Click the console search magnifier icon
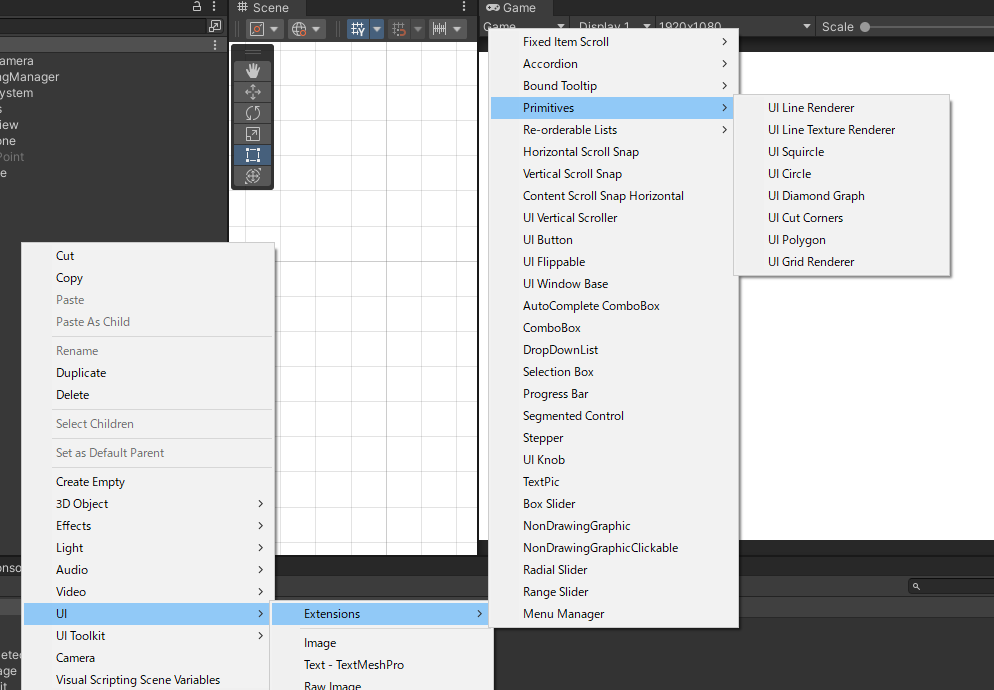The height and width of the screenshot is (690, 994). pos(916,587)
